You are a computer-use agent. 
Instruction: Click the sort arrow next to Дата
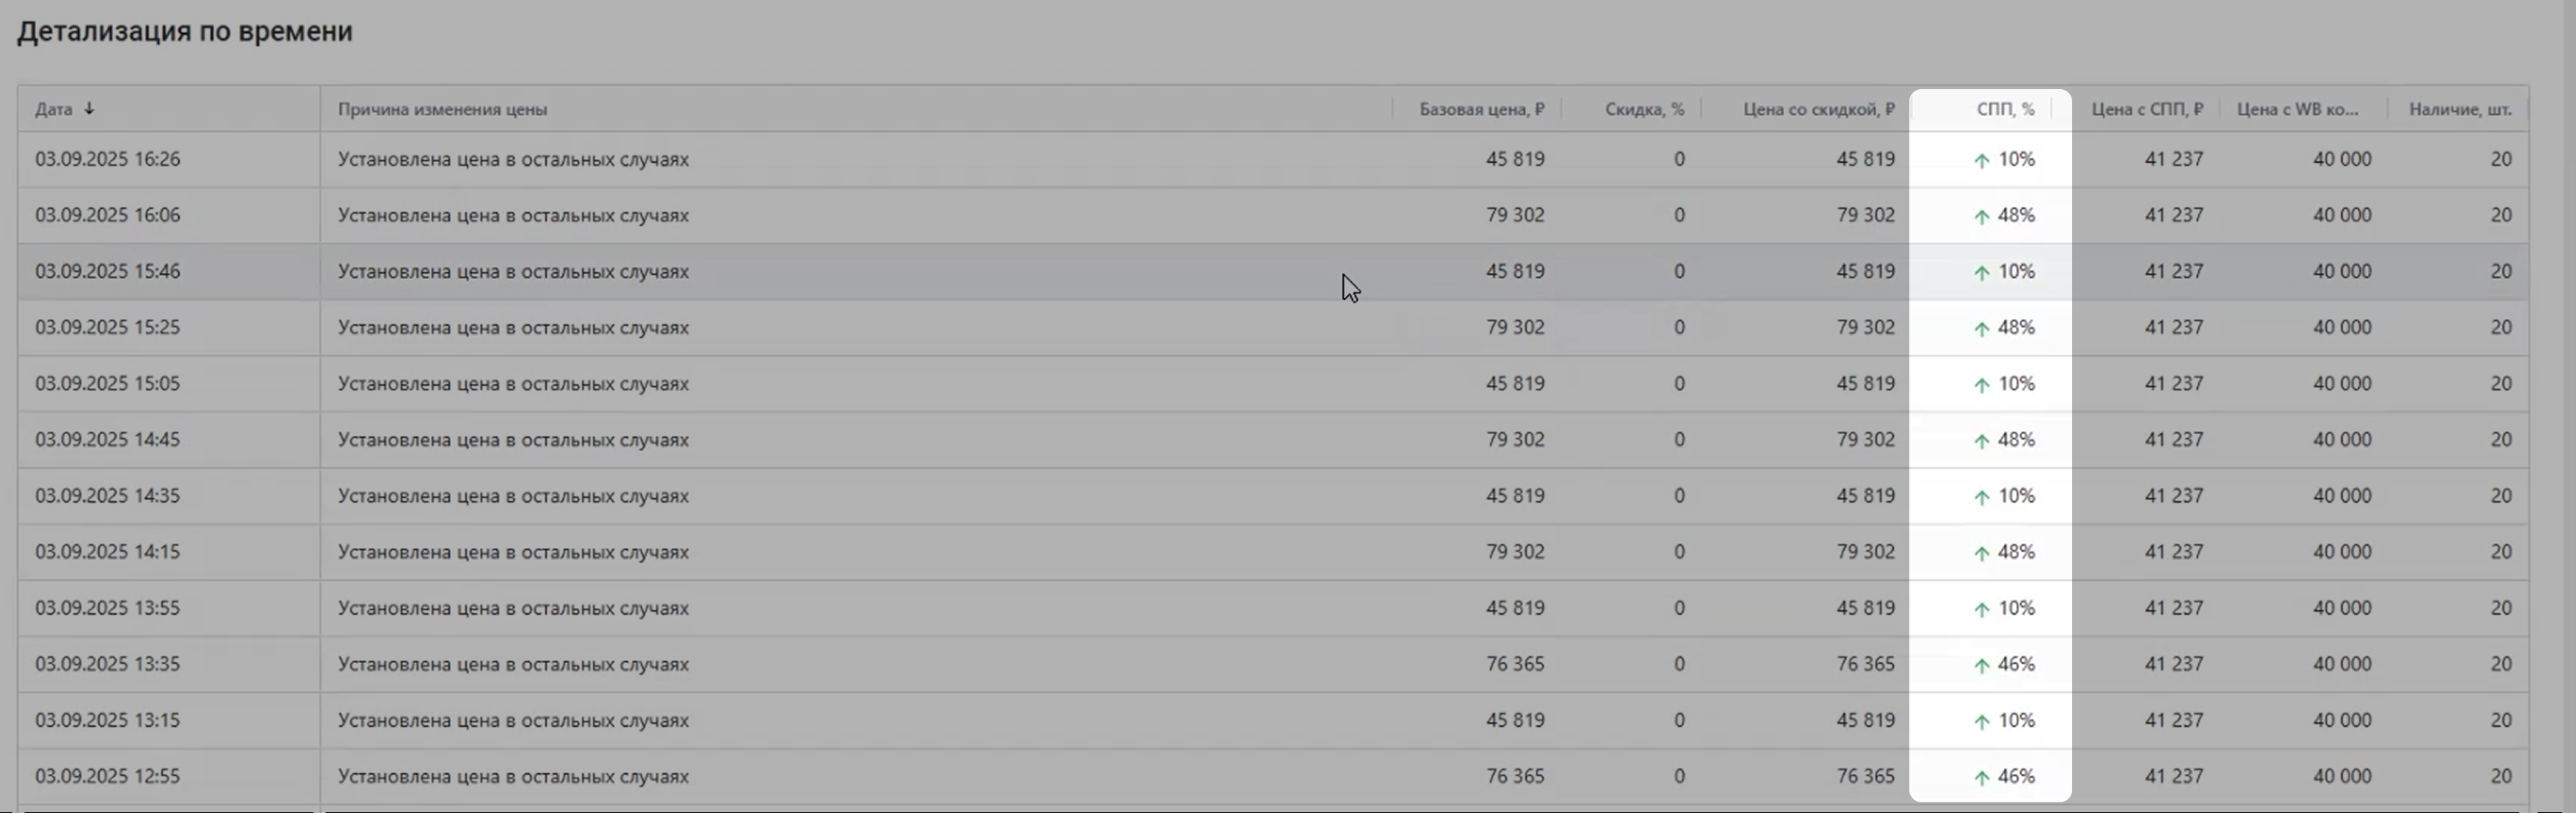pyautogui.click(x=89, y=108)
